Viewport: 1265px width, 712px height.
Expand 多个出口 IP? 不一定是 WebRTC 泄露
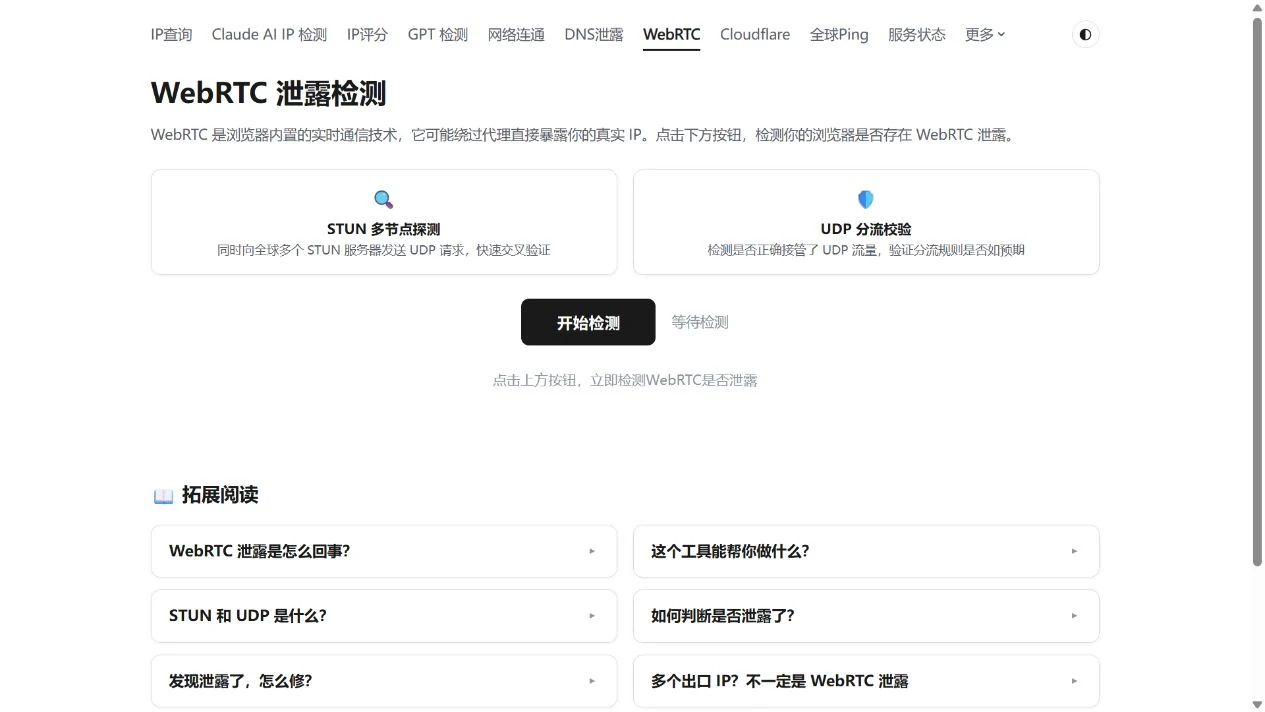pyautogui.click(x=866, y=681)
